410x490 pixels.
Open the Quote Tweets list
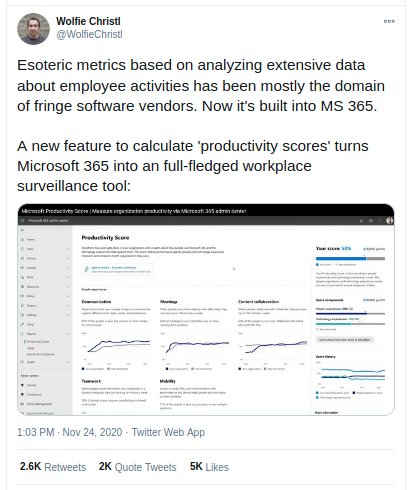137,467
